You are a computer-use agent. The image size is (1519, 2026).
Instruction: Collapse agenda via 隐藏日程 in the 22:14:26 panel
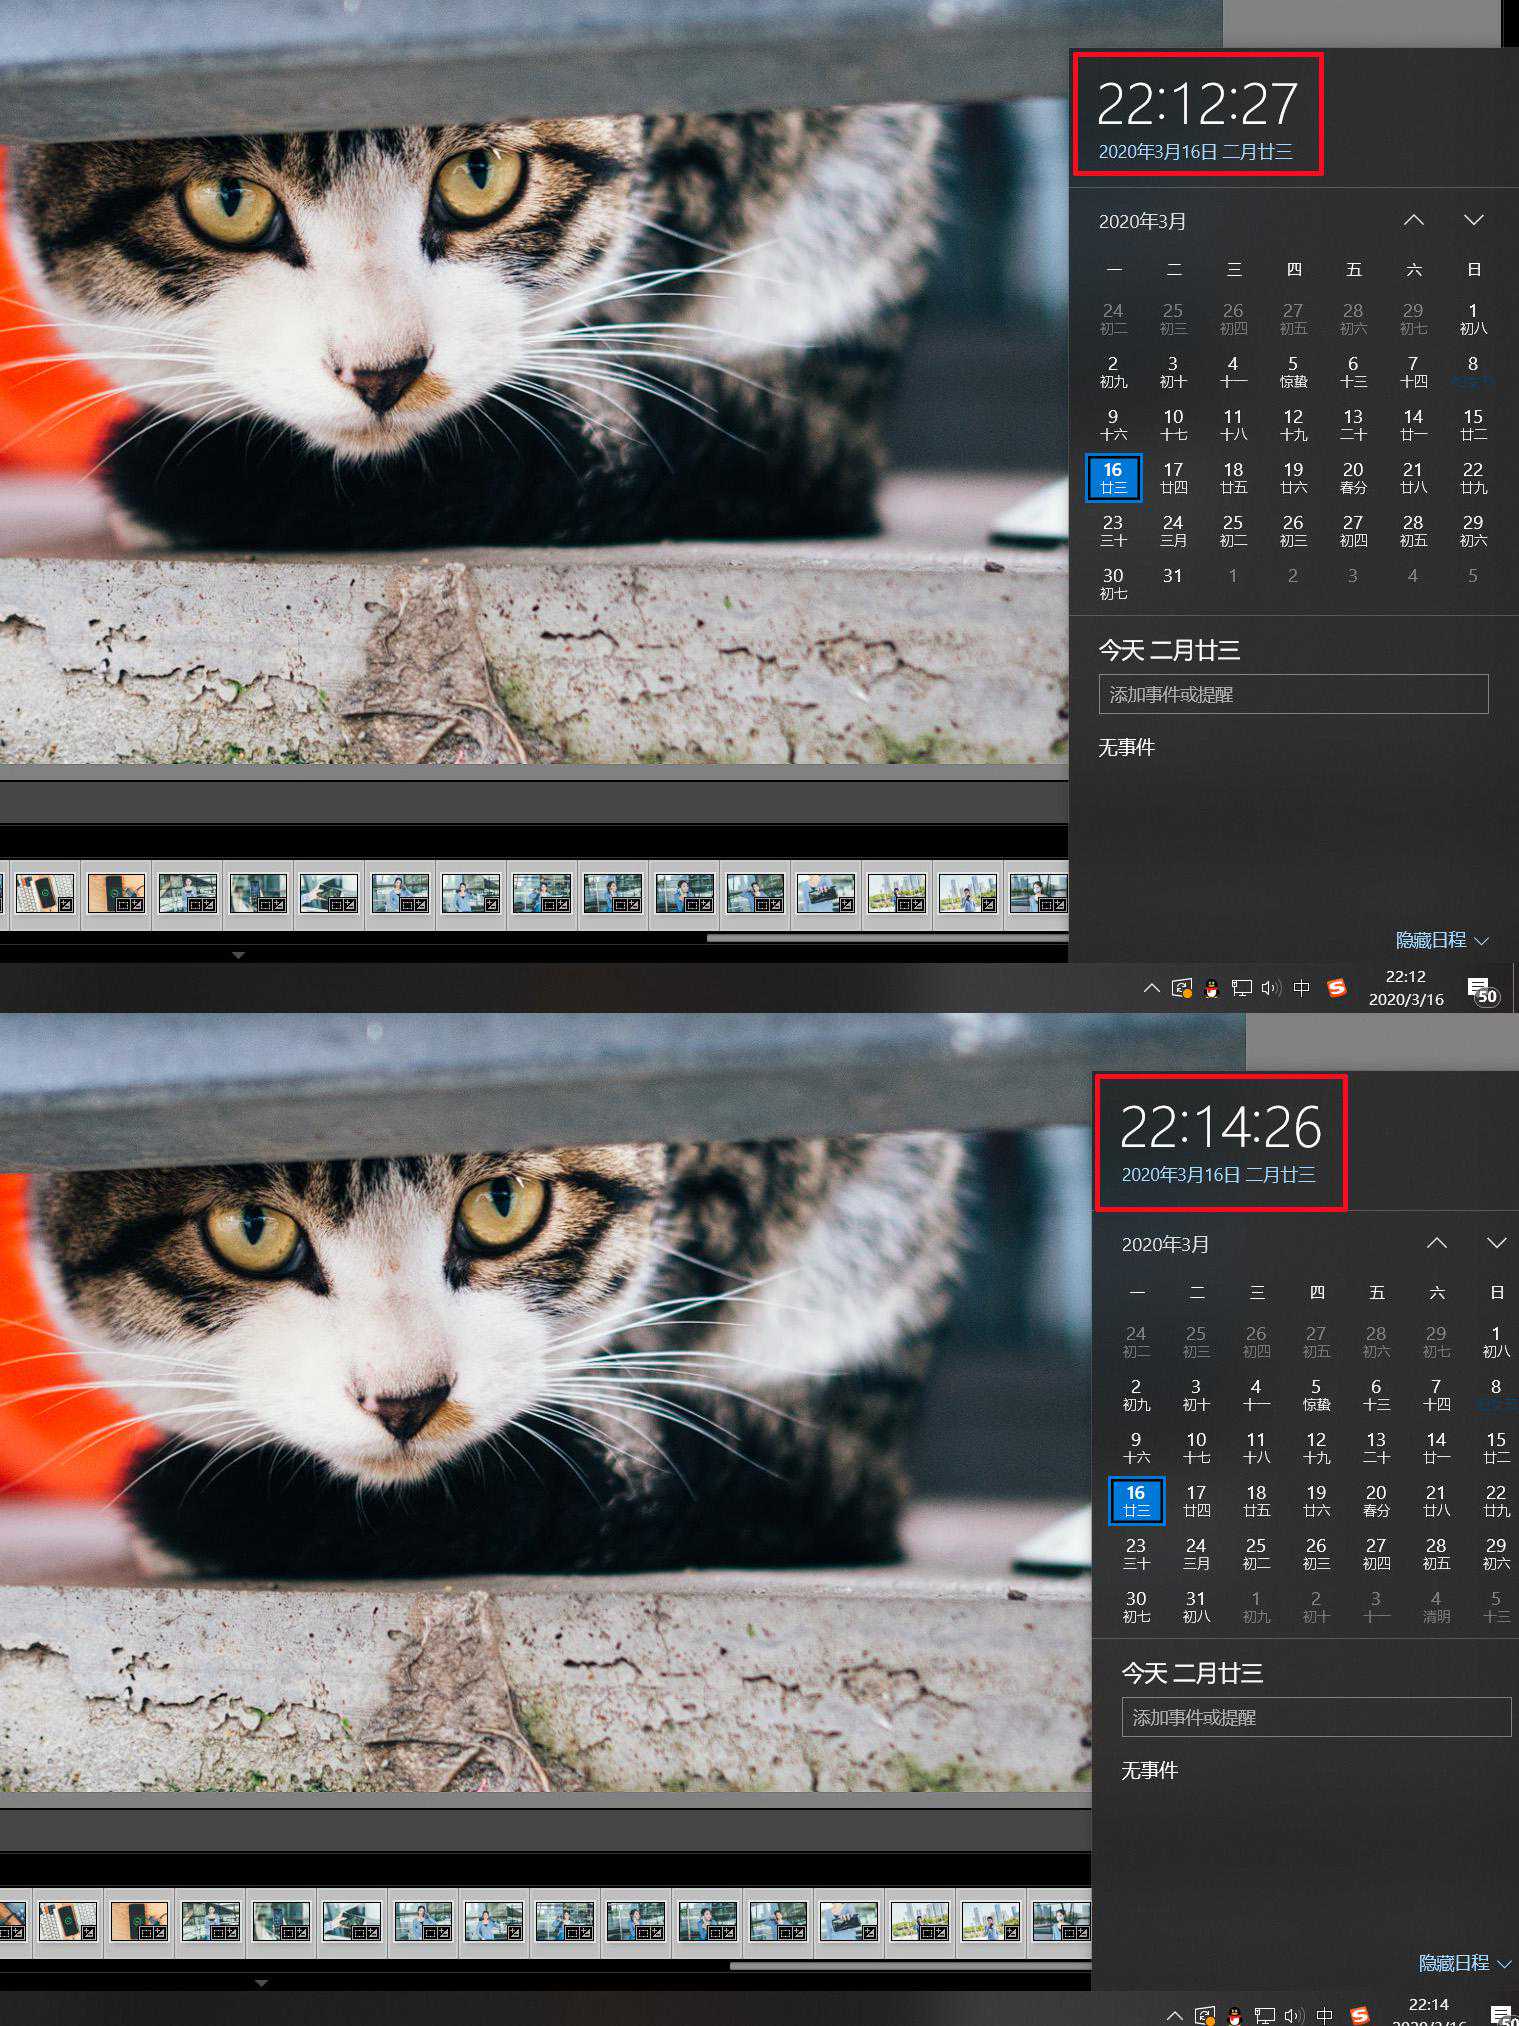(1464, 1963)
